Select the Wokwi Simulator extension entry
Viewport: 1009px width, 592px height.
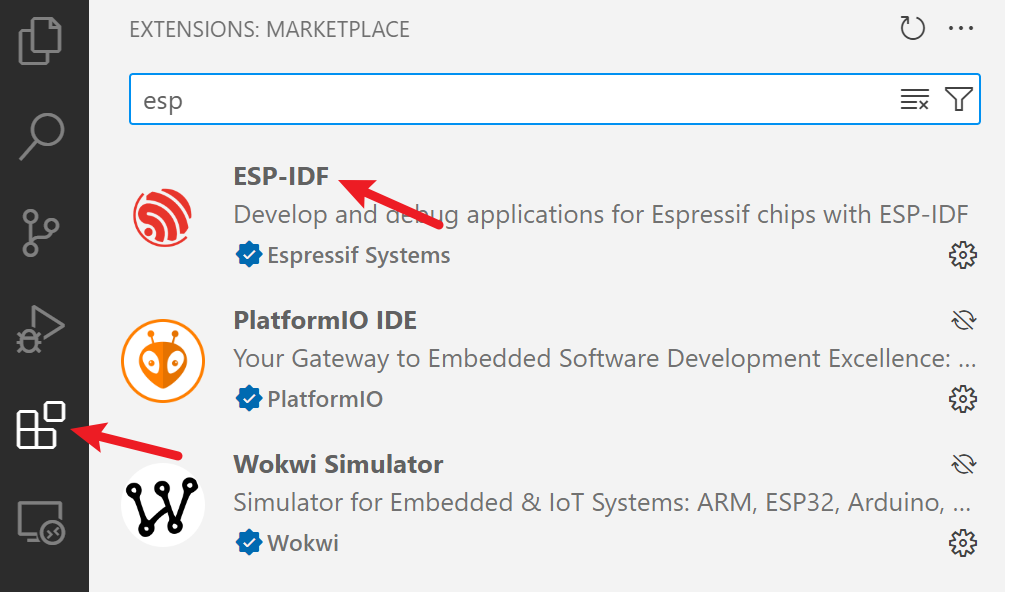549,503
